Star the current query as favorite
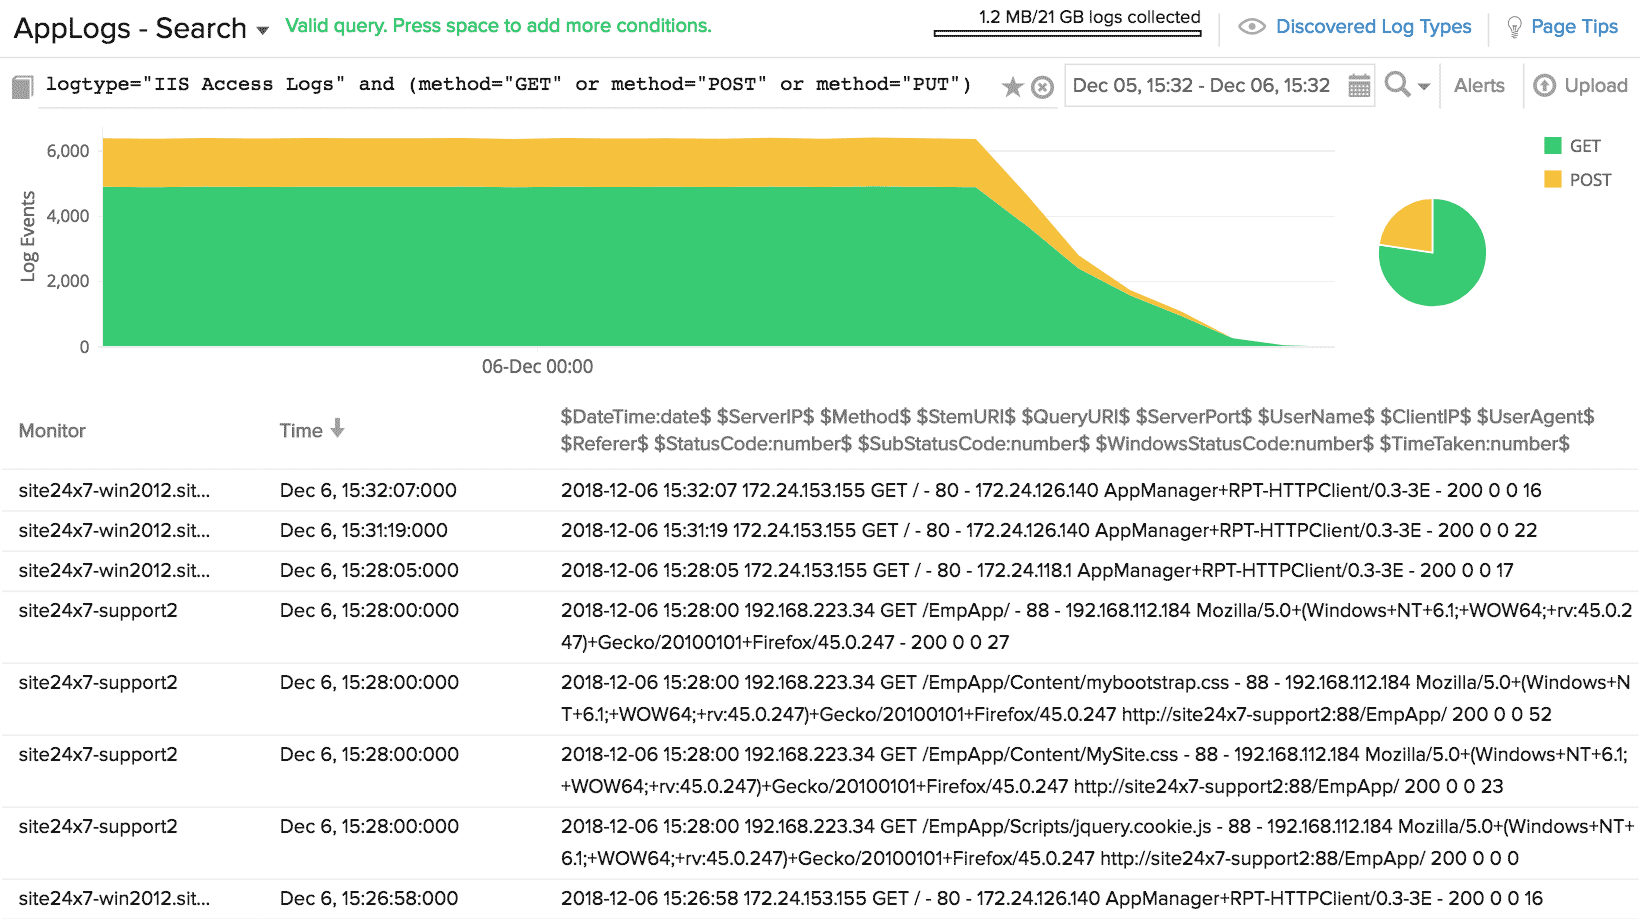Image resolution: width=1640 pixels, height=919 pixels. 1013,87
